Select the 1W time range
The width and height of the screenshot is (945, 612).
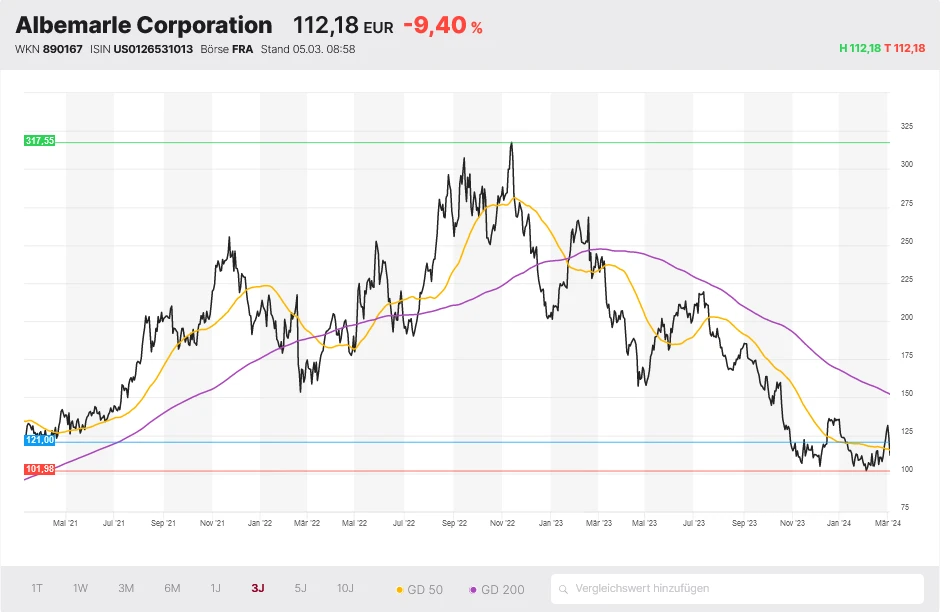click(80, 588)
